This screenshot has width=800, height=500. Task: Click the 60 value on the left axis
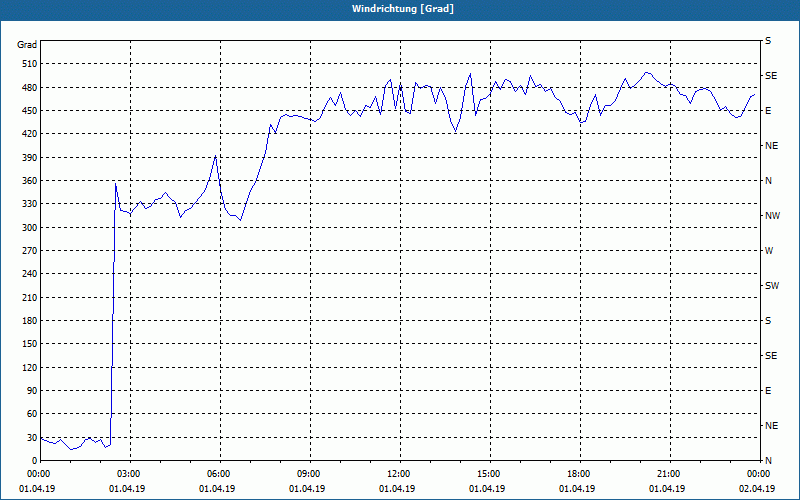[32, 414]
